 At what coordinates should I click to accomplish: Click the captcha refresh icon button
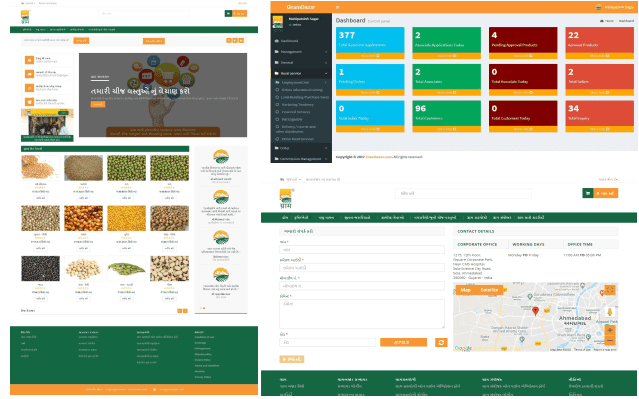coord(441,342)
